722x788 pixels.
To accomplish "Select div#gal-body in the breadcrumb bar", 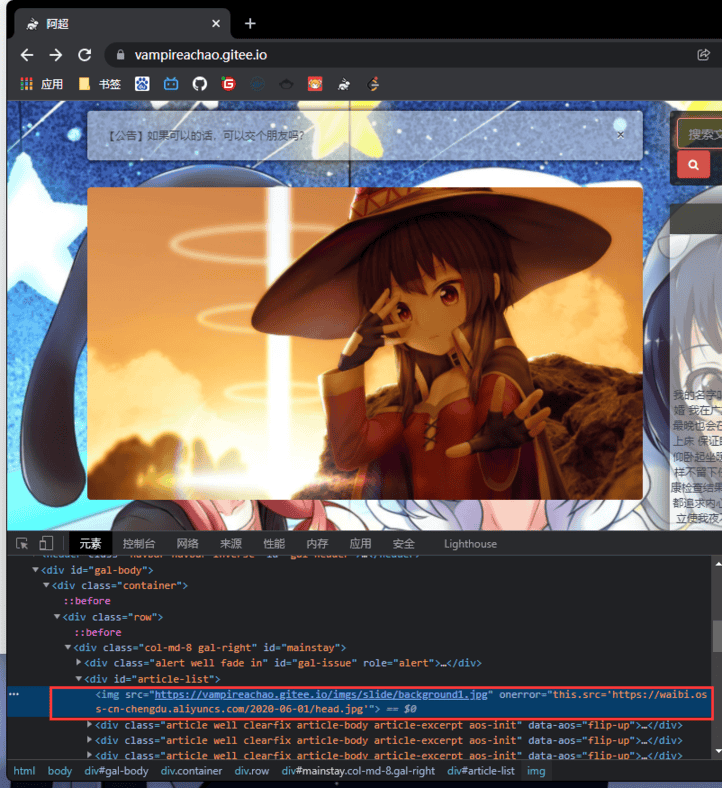I will click(x=115, y=771).
